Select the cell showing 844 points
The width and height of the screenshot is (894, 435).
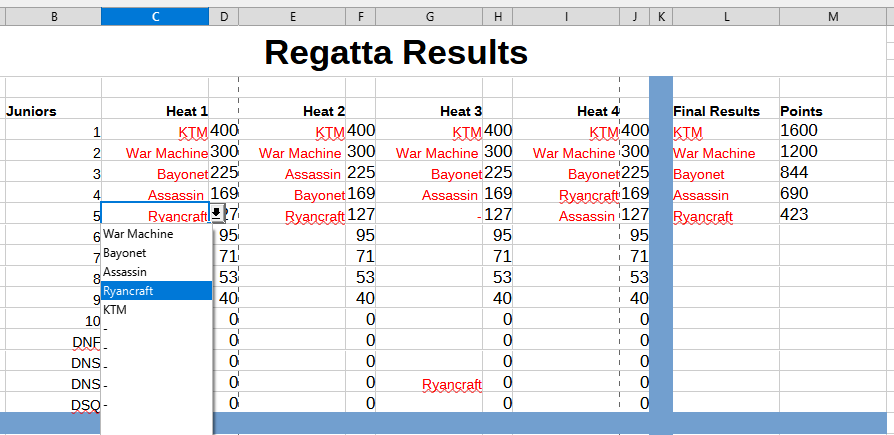[x=794, y=172]
